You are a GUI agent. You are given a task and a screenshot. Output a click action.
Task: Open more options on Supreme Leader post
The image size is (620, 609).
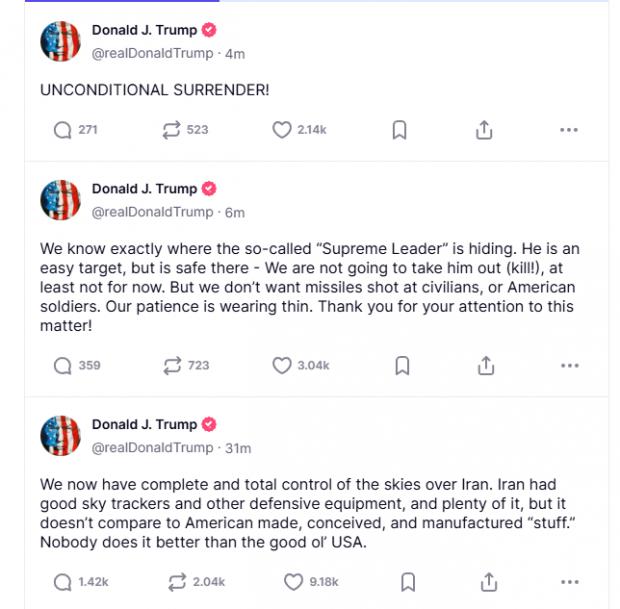point(570,366)
